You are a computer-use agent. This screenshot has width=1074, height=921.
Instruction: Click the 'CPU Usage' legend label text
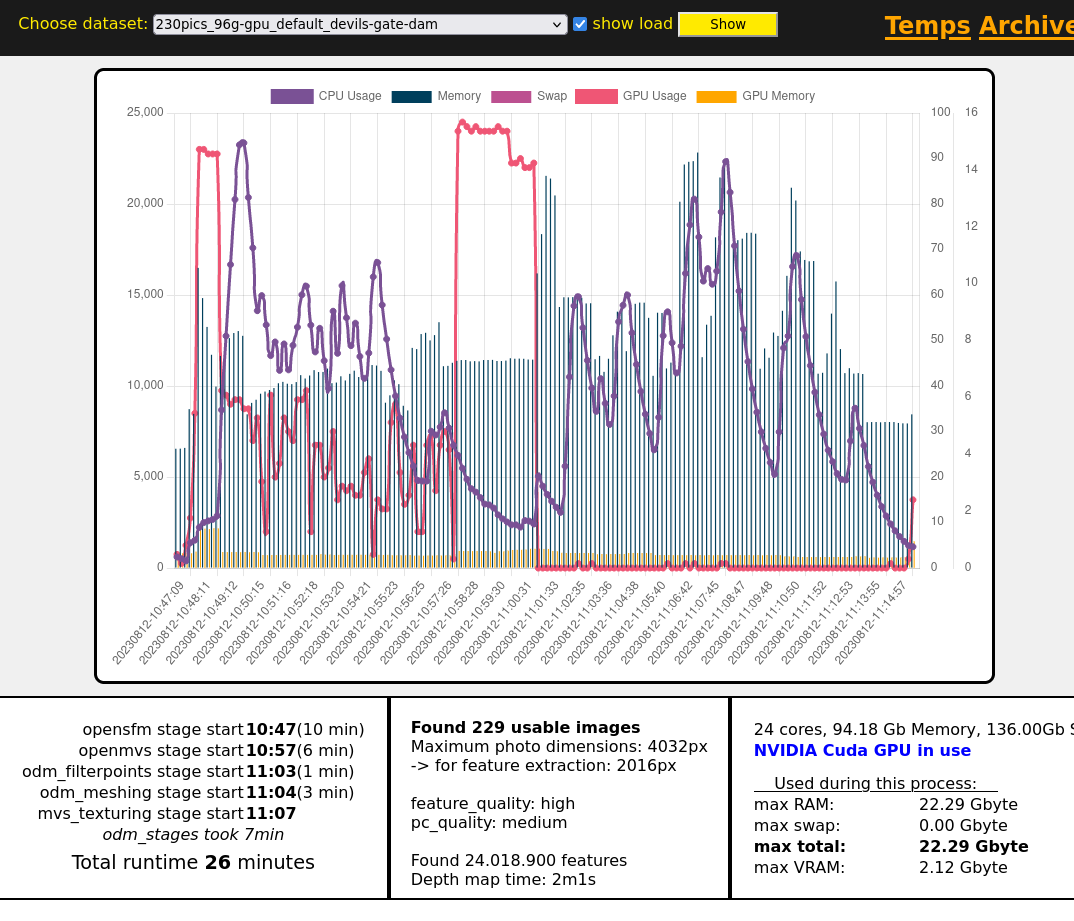click(x=350, y=96)
